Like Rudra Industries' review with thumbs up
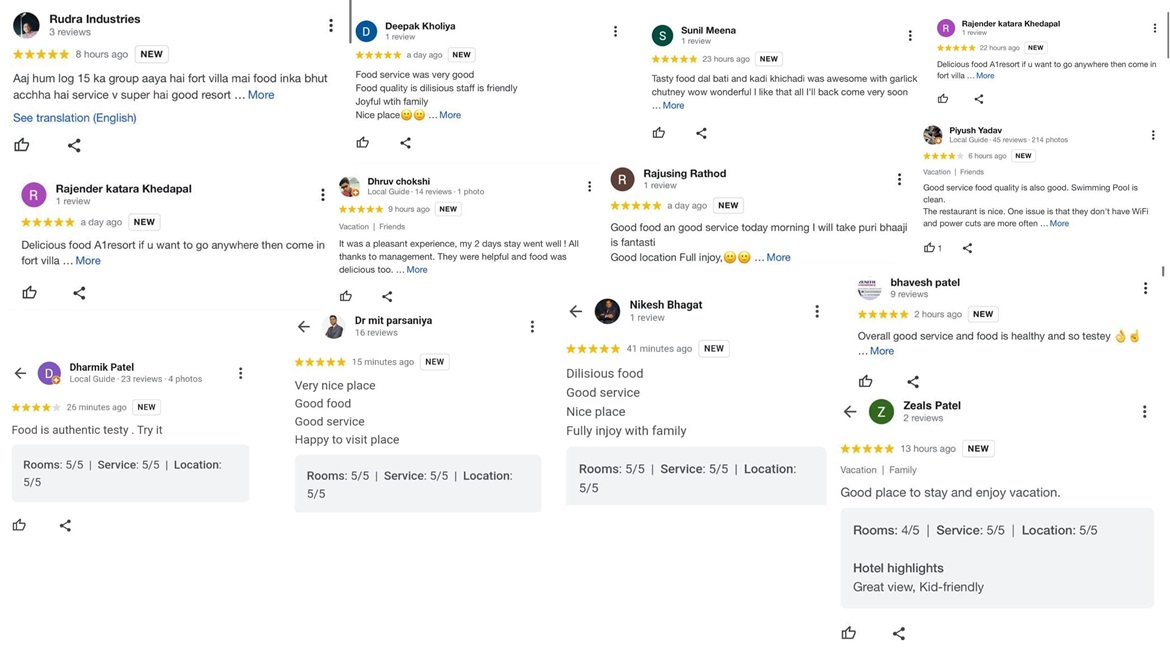The image size is (1170, 658). pos(22,145)
